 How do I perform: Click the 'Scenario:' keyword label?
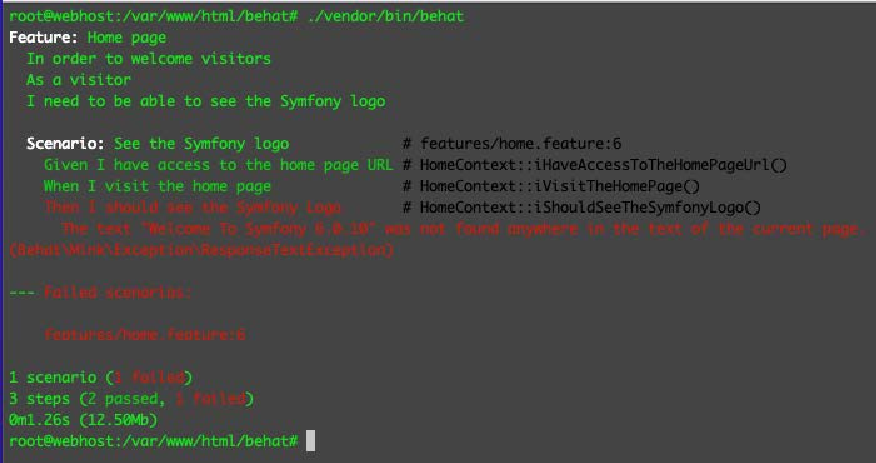65,144
